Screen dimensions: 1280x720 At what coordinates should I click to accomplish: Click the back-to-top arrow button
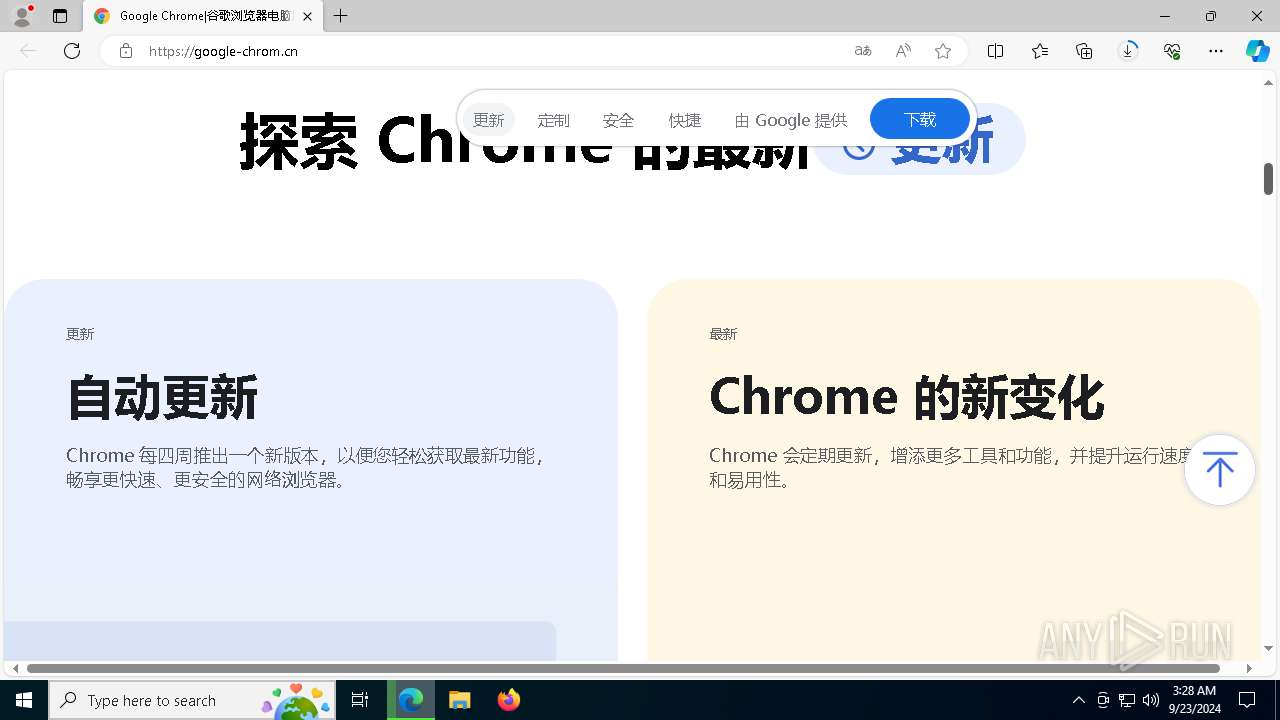(1219, 470)
